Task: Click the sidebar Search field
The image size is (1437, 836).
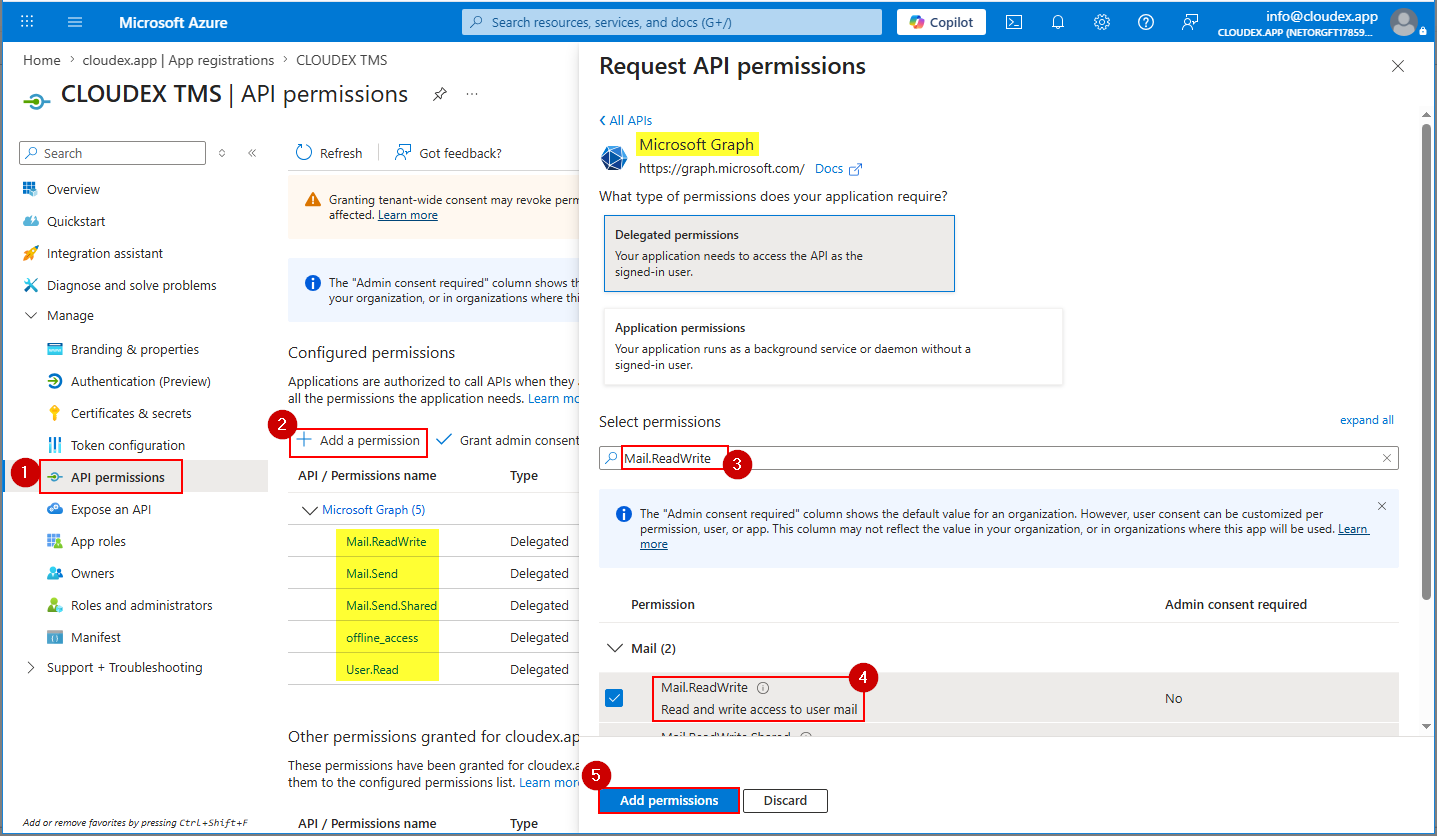Action: [x=112, y=153]
